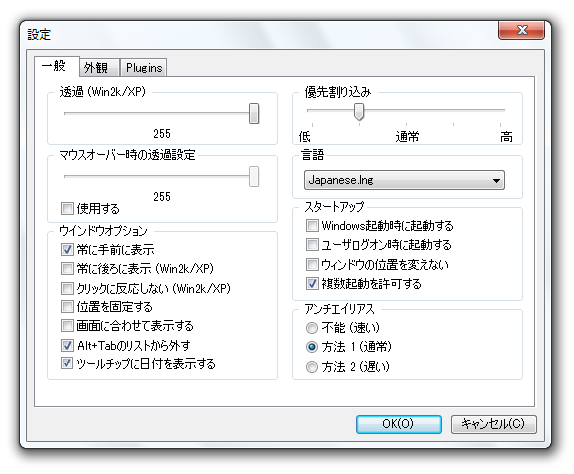Viewport: 574px width, 474px height.
Task: Check 常に後ろに表示 (Win2k/XP)
Action: coord(67,269)
